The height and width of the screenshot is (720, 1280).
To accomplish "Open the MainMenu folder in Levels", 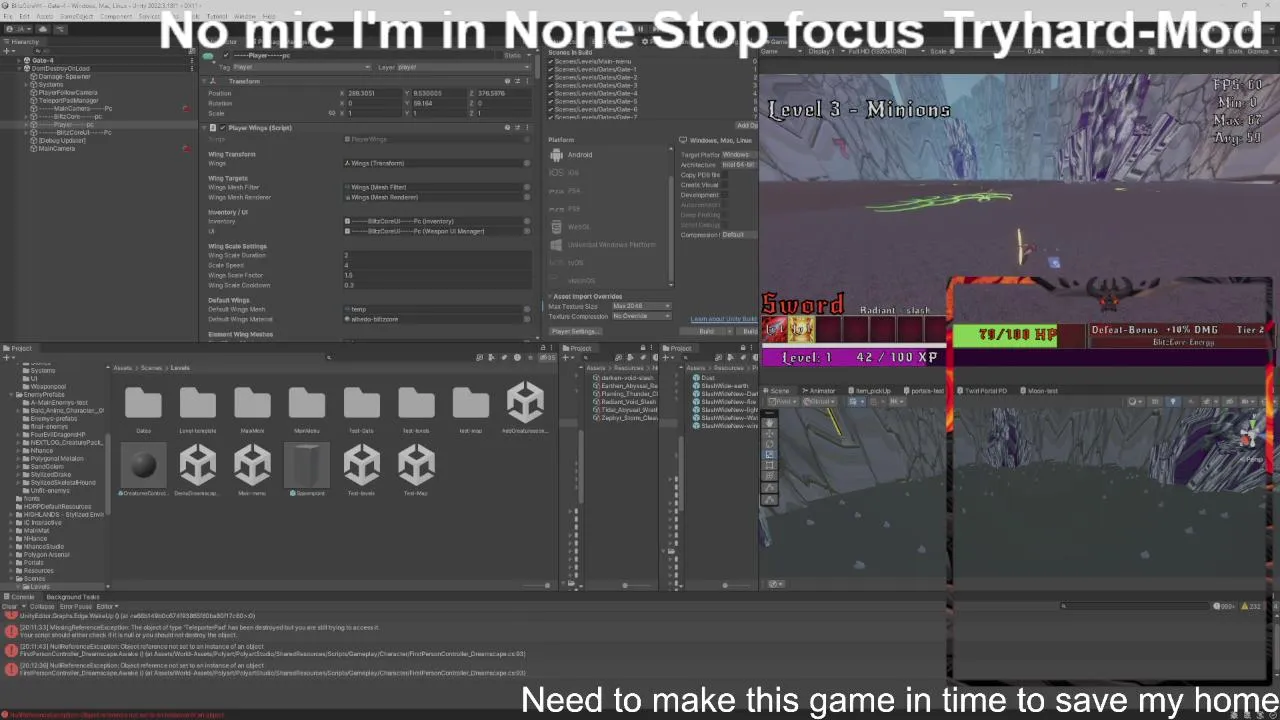I will (x=307, y=403).
